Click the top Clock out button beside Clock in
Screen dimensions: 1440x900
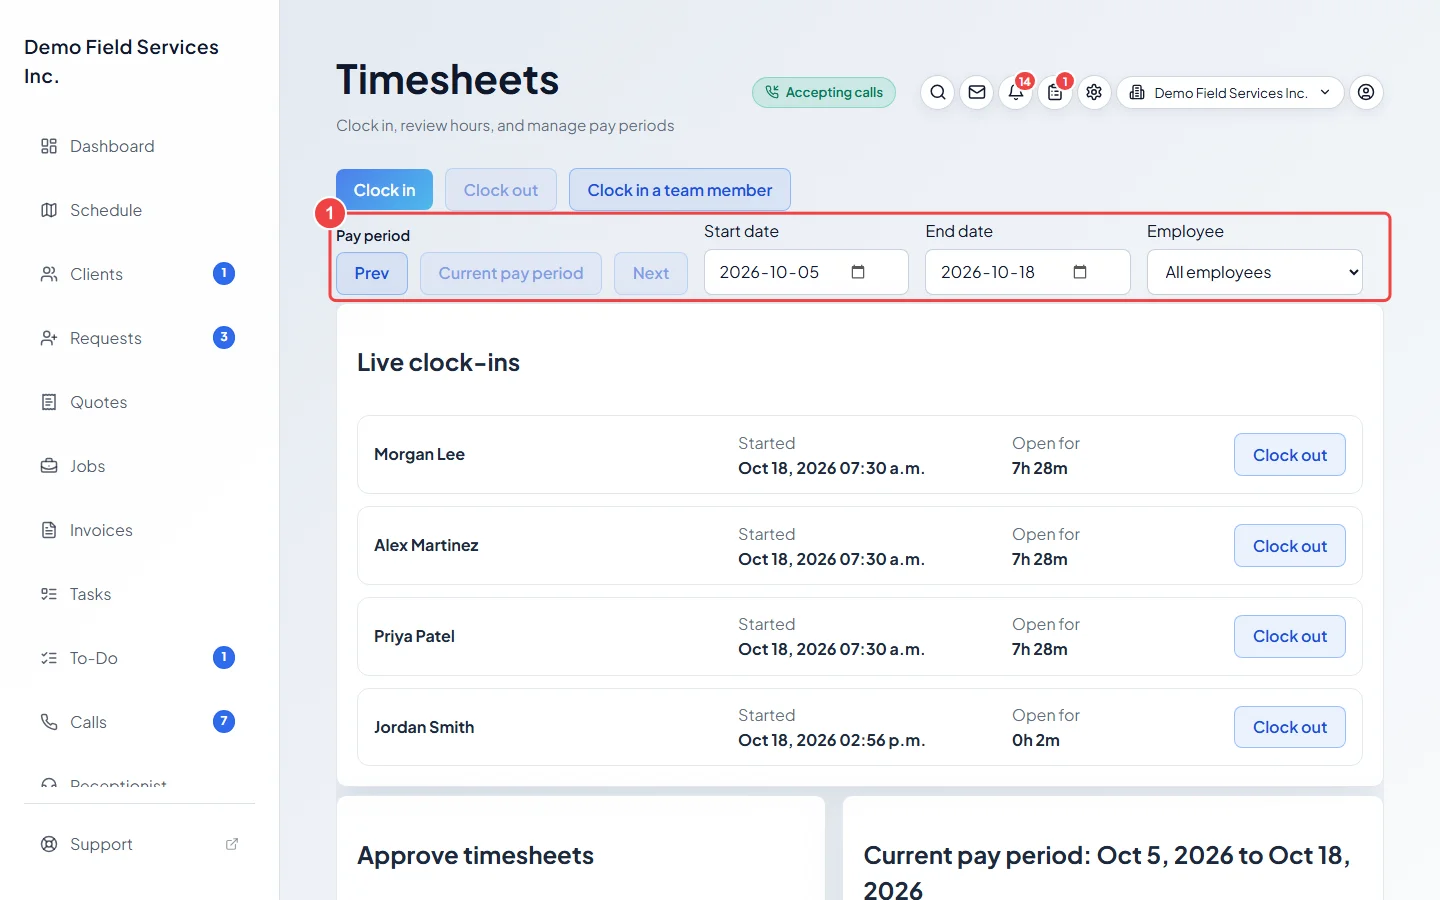(501, 190)
